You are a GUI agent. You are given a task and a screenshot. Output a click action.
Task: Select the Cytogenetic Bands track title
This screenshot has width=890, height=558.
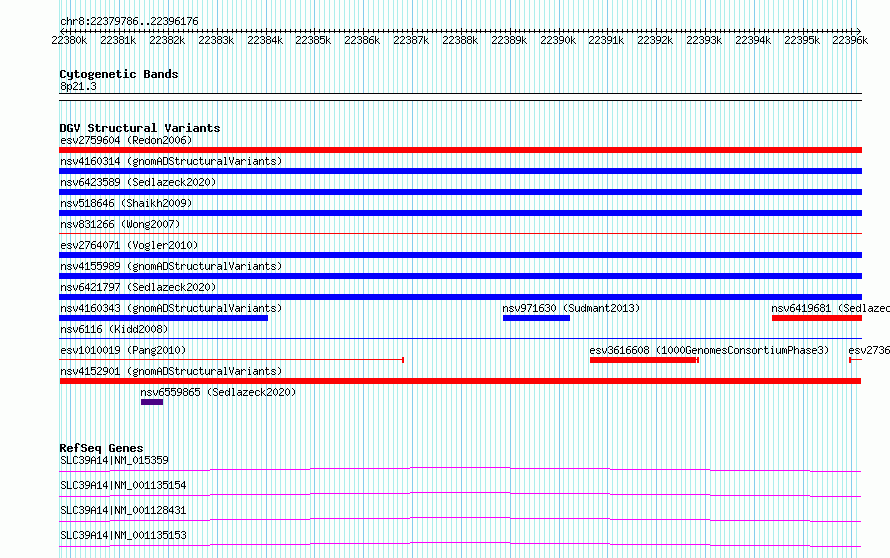pyautogui.click(x=119, y=74)
